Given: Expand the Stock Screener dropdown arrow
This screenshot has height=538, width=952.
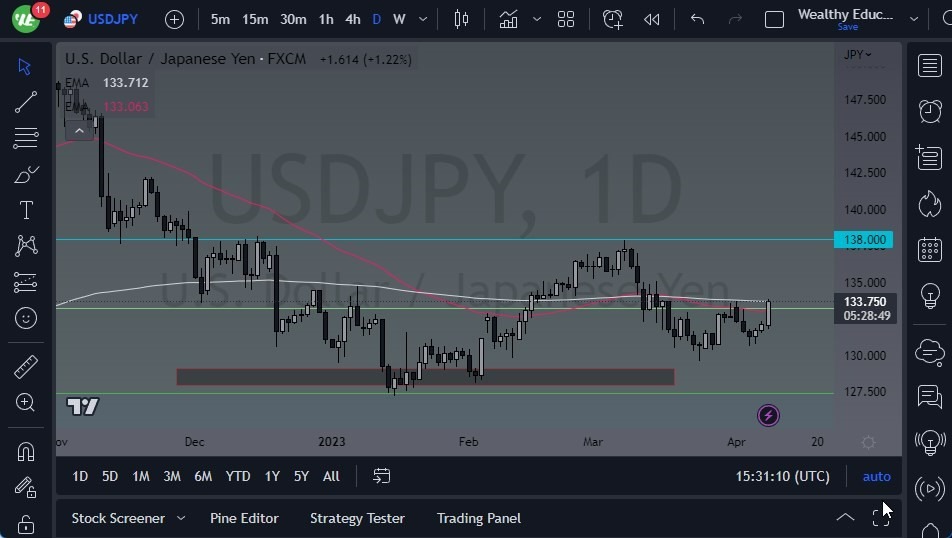Looking at the screenshot, I should 181,518.
